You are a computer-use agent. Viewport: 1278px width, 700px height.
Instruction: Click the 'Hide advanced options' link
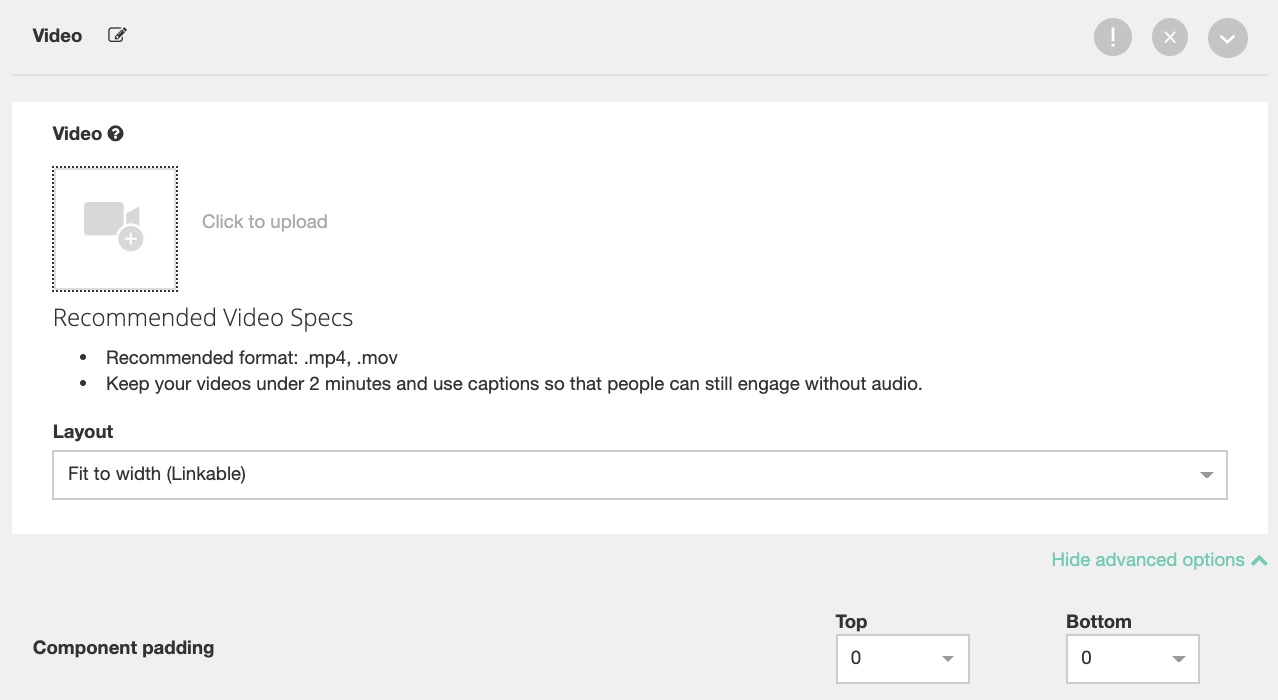(1147, 560)
